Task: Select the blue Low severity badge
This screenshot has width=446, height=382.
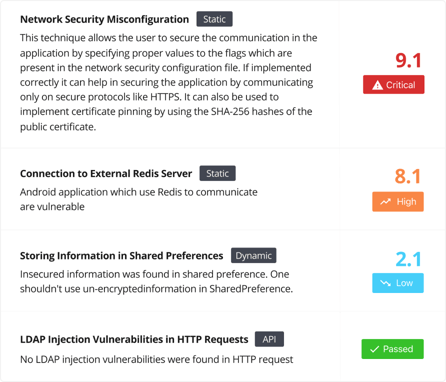Action: pos(398,283)
